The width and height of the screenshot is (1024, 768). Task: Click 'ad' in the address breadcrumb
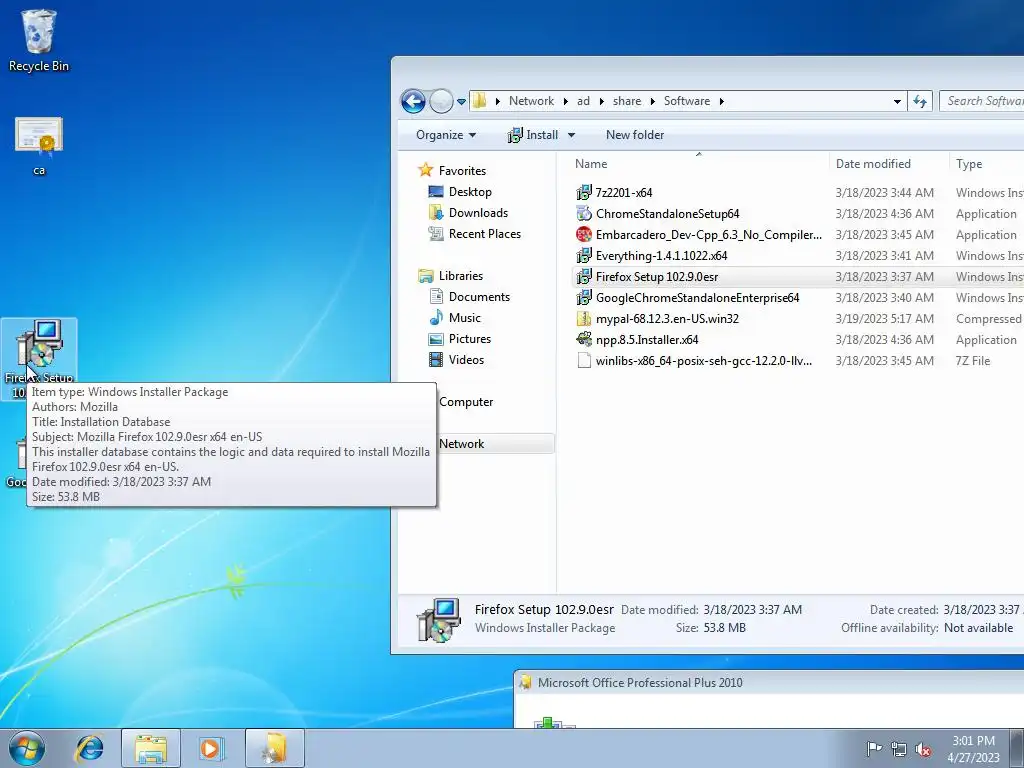583,101
